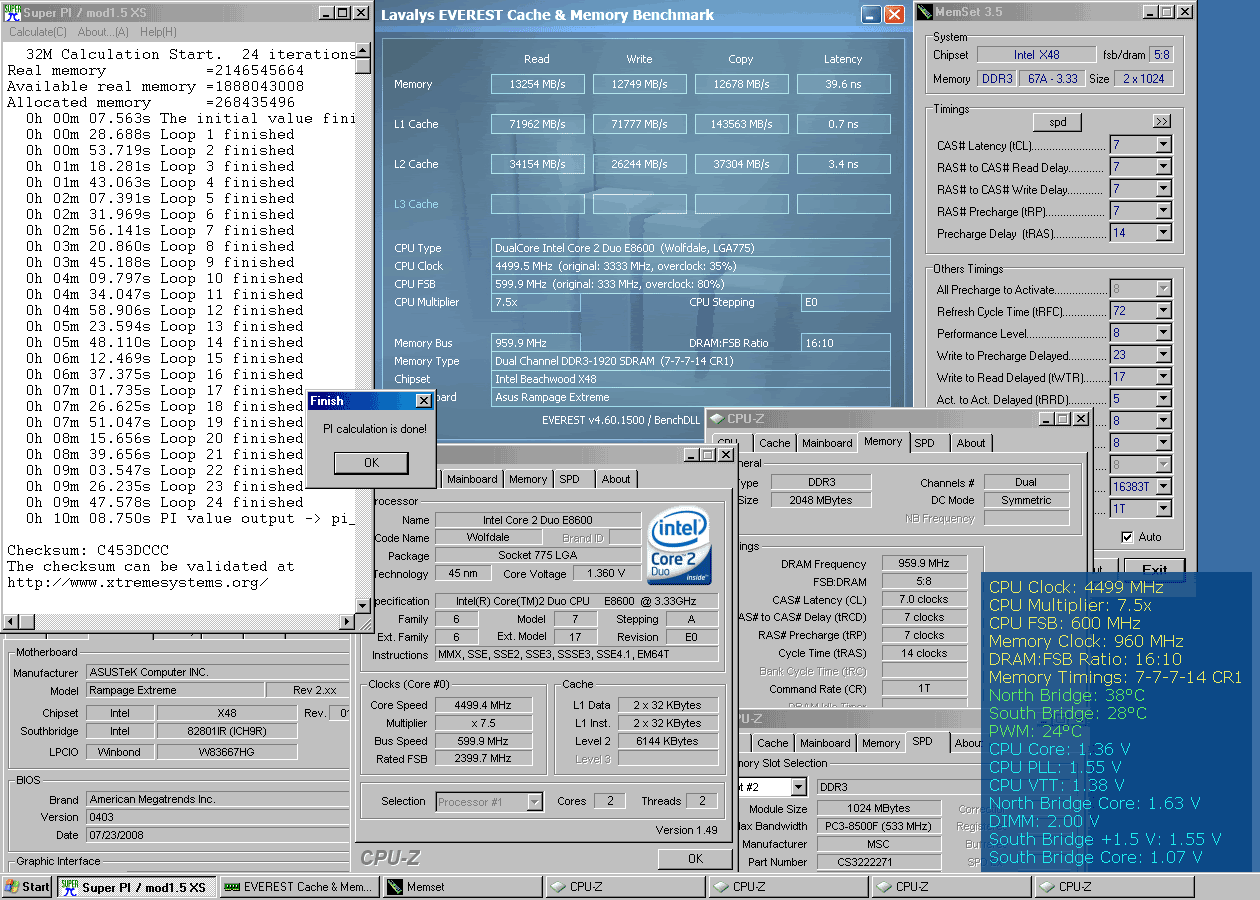Switch to Memset on the taskbar
This screenshot has width=1260, height=900.
click(462, 886)
